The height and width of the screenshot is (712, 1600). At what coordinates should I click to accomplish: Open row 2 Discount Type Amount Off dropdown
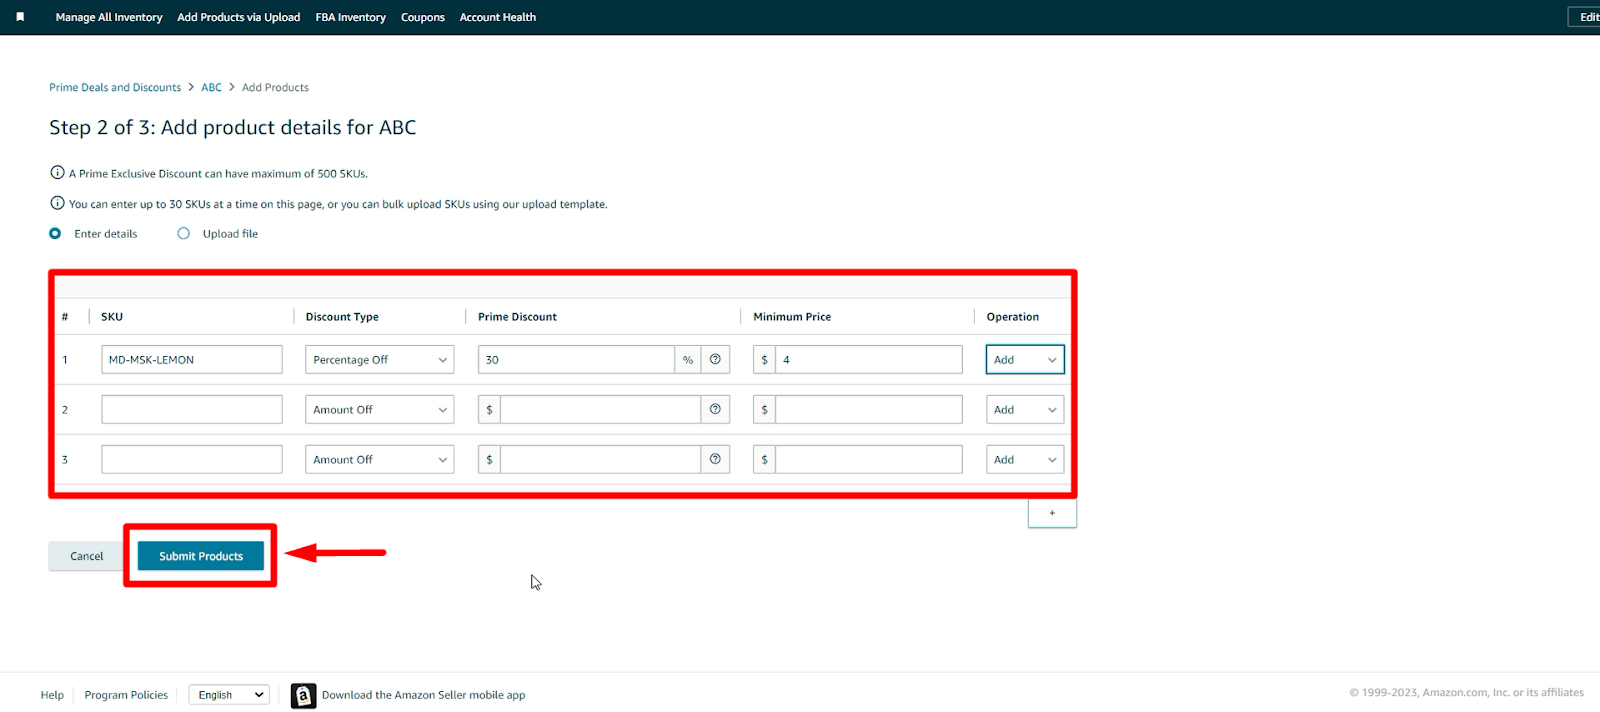click(x=380, y=410)
